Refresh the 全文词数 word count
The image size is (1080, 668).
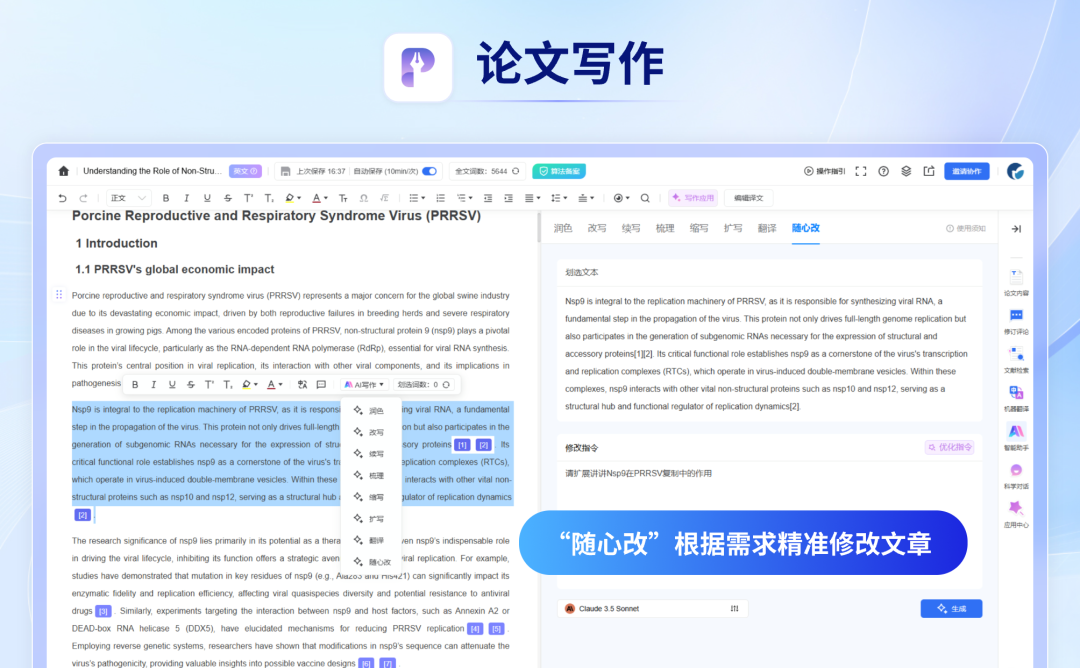pos(515,171)
